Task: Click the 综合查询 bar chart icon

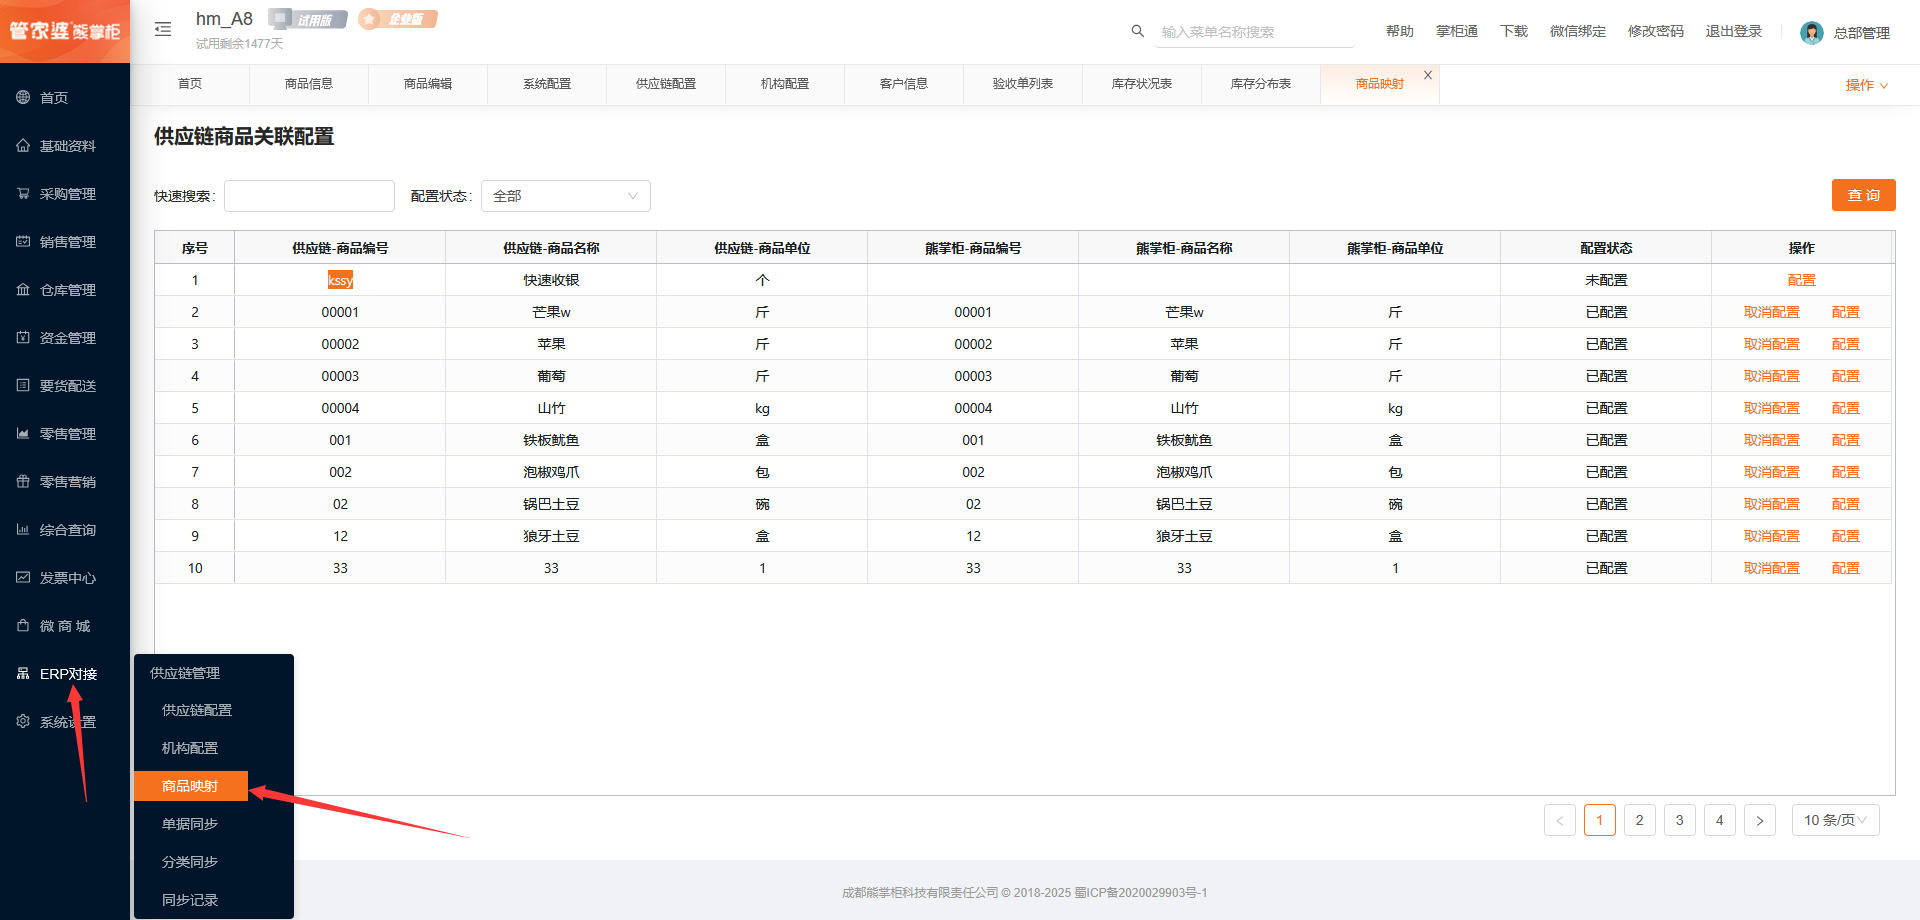Action: click(23, 529)
